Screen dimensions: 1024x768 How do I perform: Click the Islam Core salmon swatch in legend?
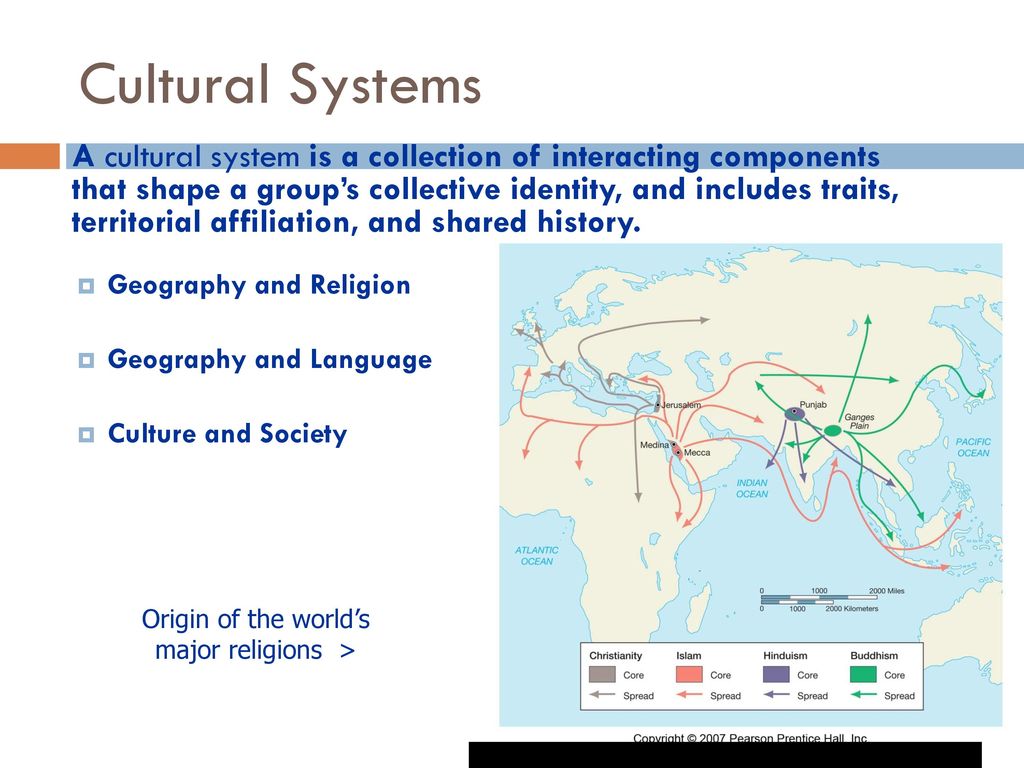(x=689, y=675)
